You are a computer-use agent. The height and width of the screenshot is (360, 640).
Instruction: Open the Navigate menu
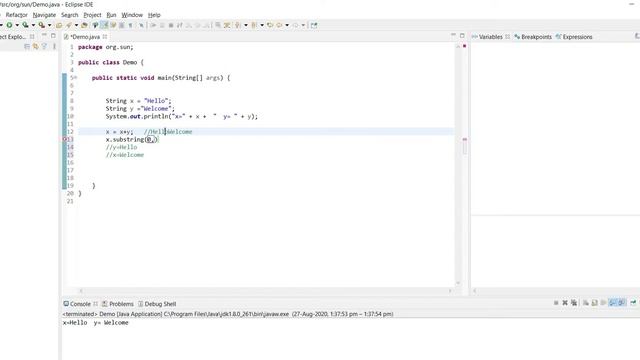[x=44, y=15]
